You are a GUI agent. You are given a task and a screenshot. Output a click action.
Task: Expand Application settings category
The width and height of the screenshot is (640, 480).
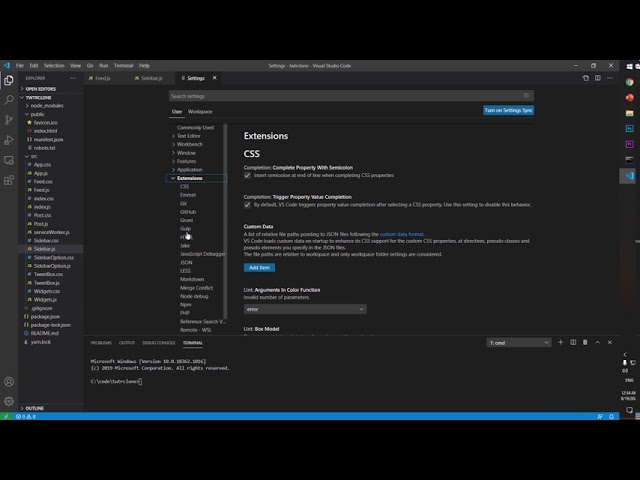[x=187, y=170]
